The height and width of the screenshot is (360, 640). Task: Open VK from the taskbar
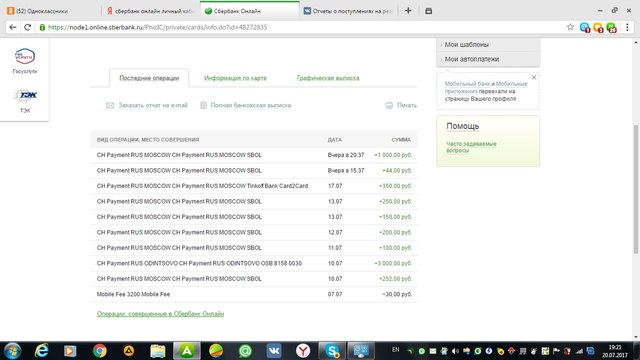coord(274,351)
